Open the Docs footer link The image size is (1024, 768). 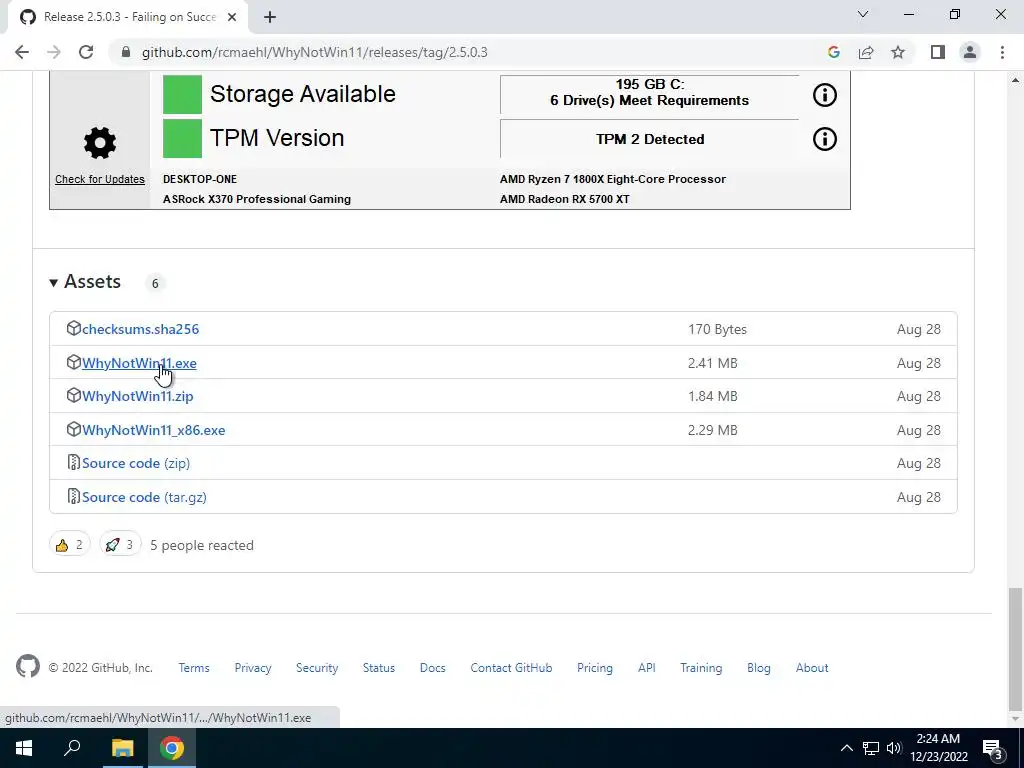tap(432, 668)
